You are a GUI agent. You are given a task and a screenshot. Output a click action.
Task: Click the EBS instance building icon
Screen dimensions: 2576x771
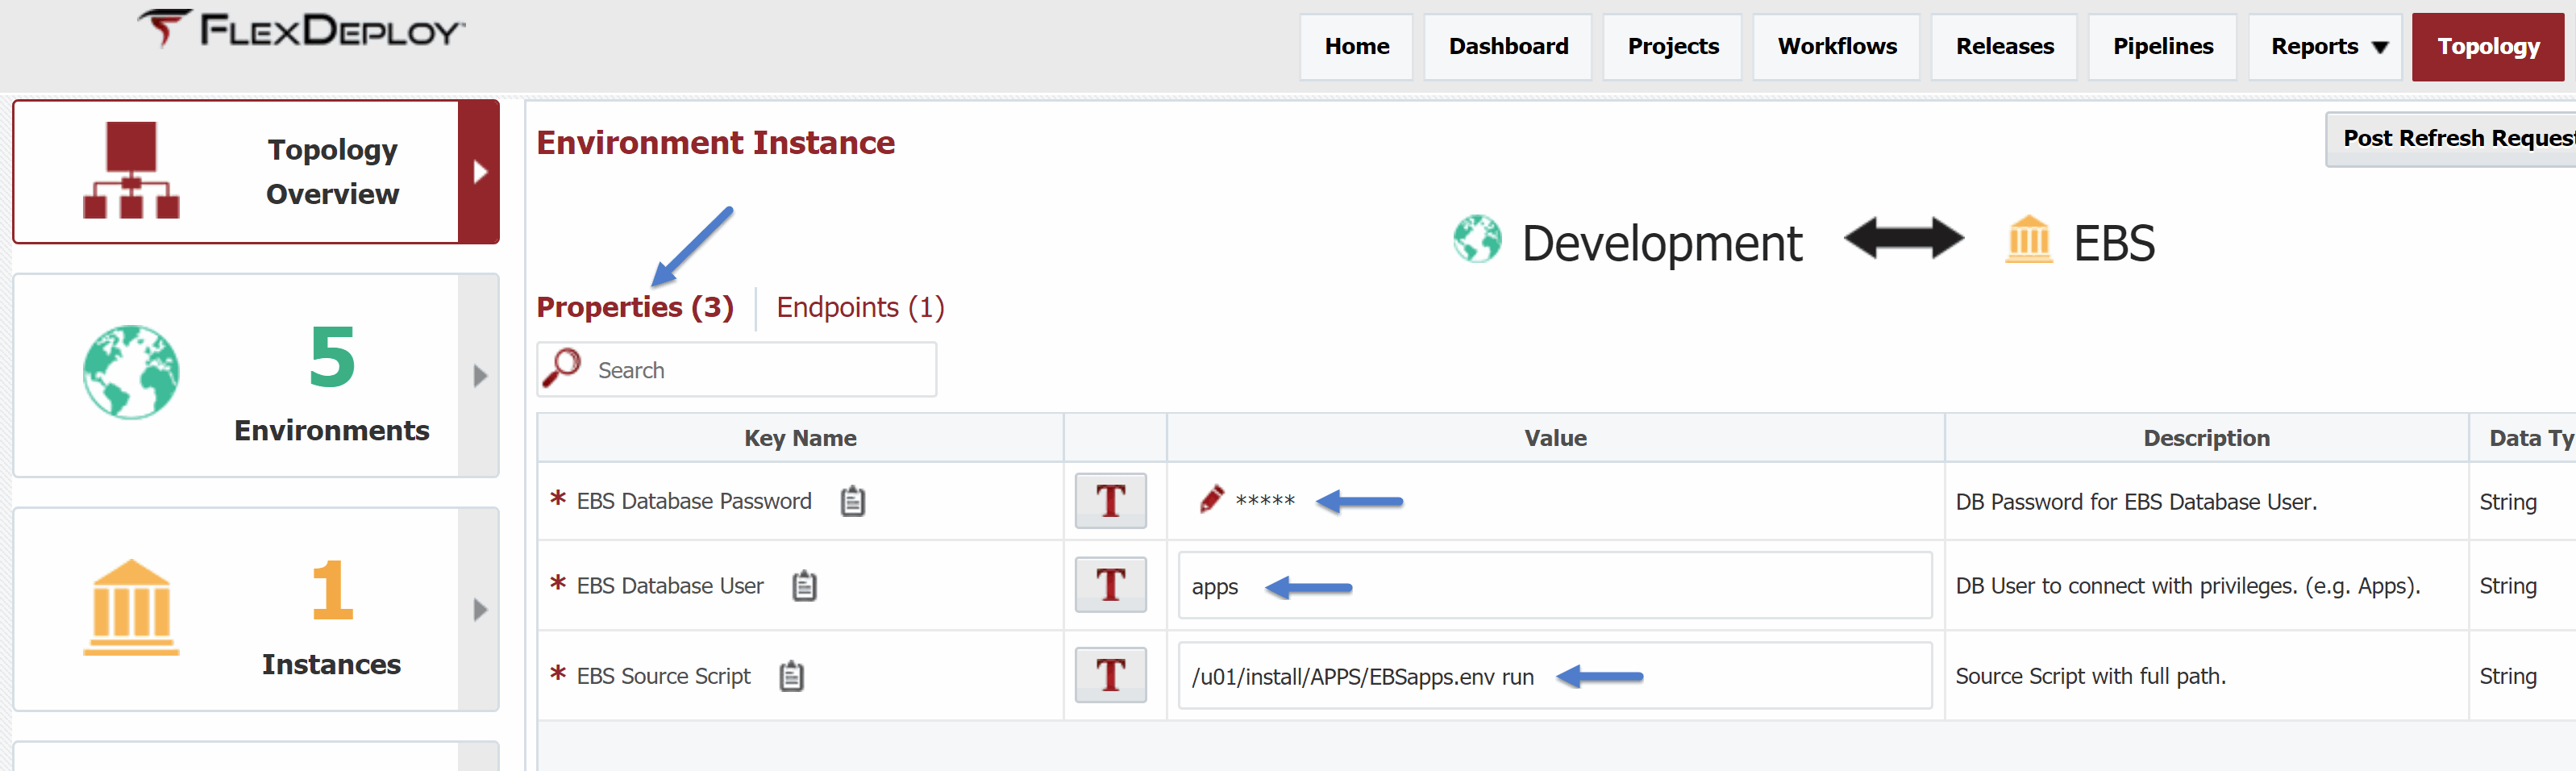(x=2028, y=240)
